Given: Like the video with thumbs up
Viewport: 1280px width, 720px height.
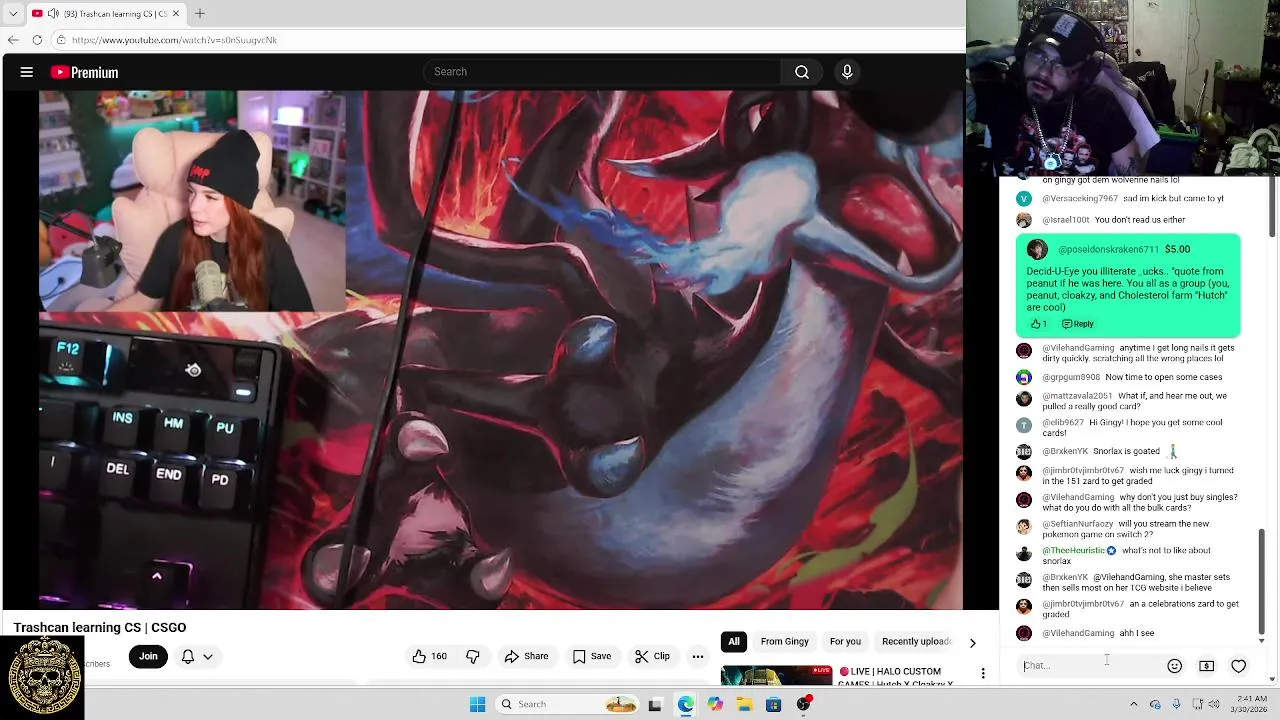Looking at the screenshot, I should pos(429,656).
